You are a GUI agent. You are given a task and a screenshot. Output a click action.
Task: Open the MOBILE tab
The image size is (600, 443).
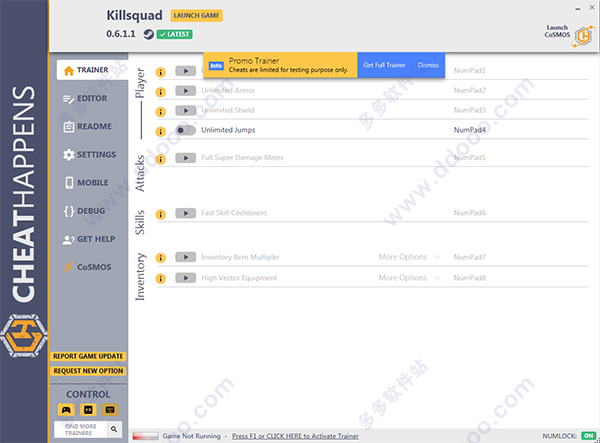(86, 183)
